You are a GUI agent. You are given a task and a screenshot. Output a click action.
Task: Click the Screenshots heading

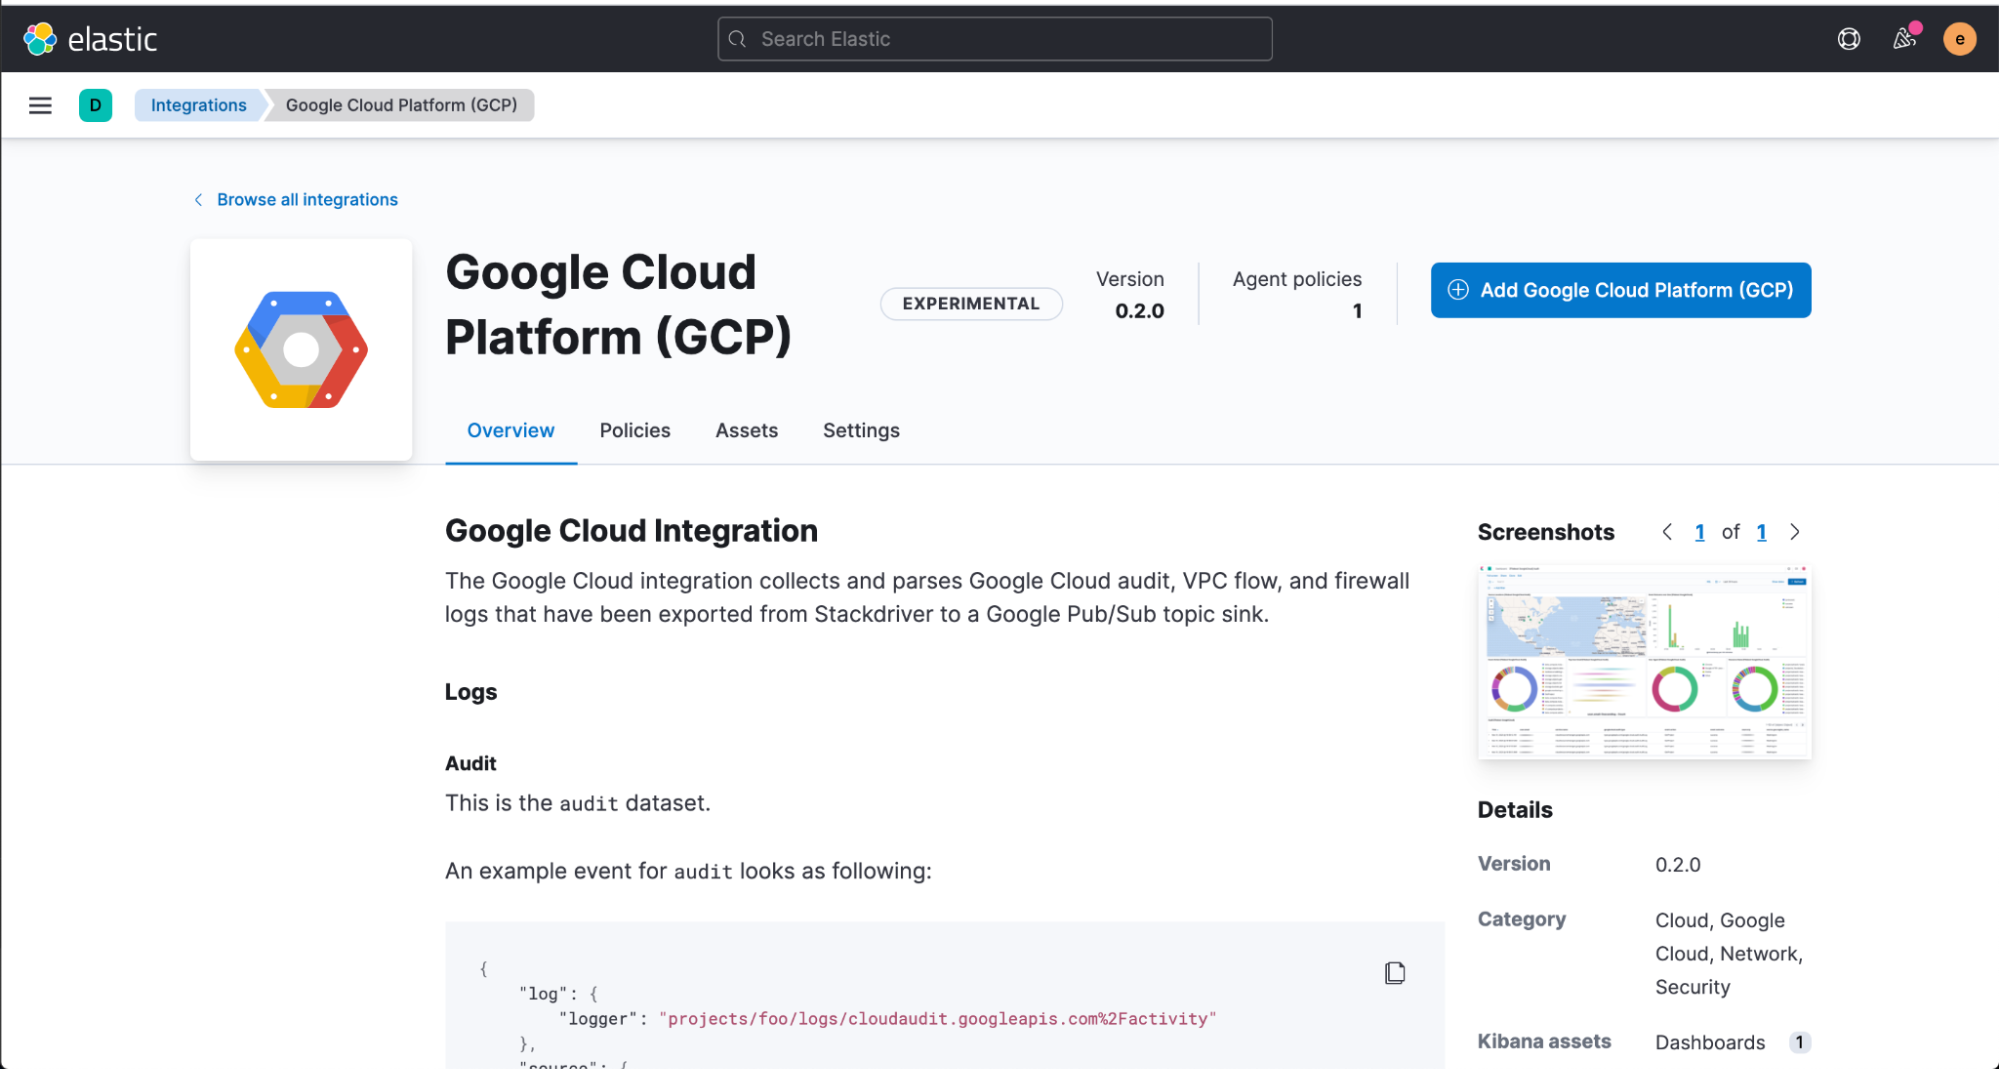1546,532
